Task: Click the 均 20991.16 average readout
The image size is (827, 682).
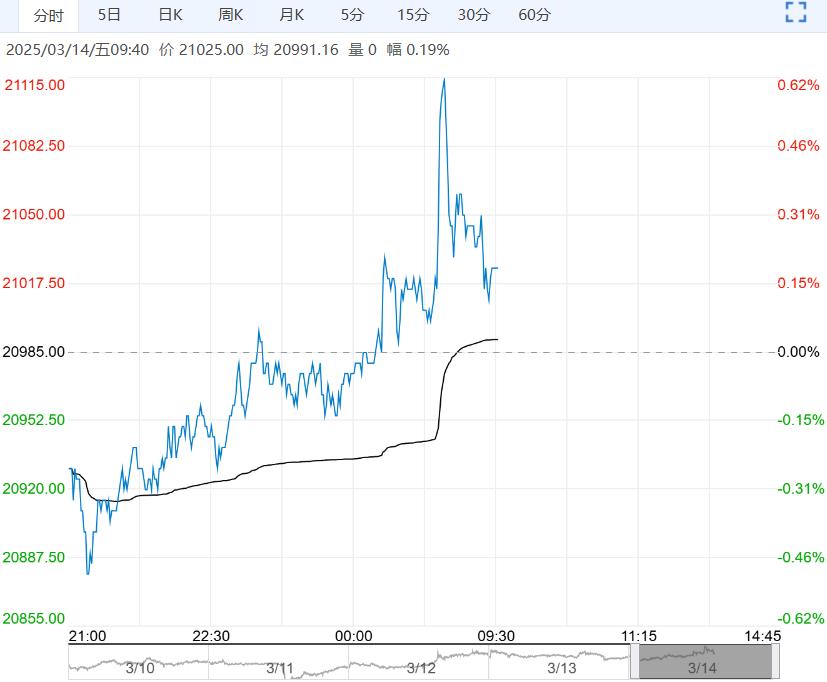Action: (296, 50)
